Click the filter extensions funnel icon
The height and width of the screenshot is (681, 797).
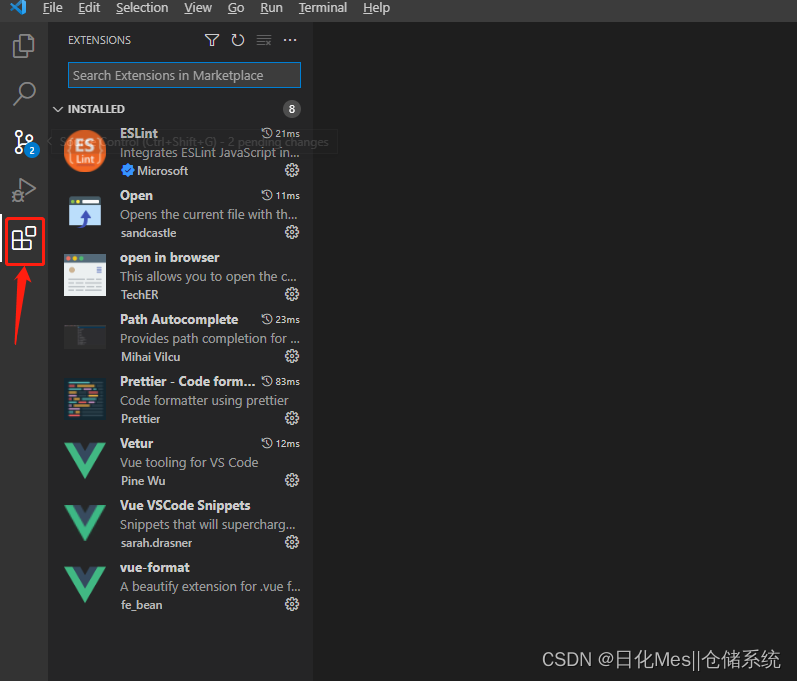click(212, 40)
